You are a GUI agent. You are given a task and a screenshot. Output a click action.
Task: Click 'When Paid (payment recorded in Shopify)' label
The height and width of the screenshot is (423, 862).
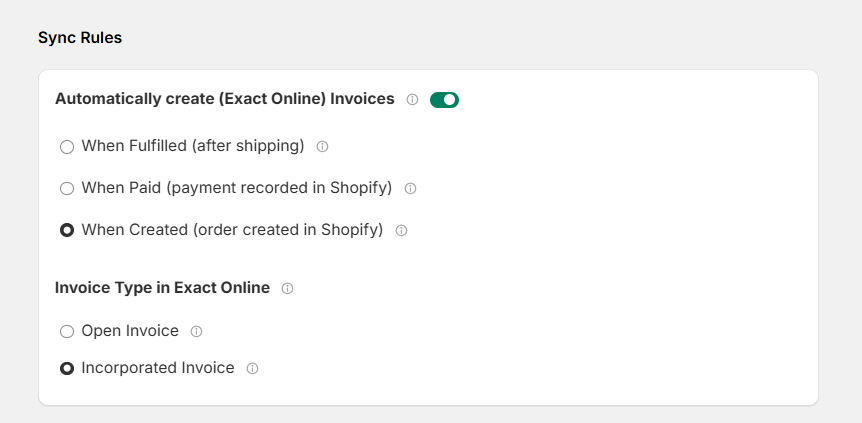point(237,188)
